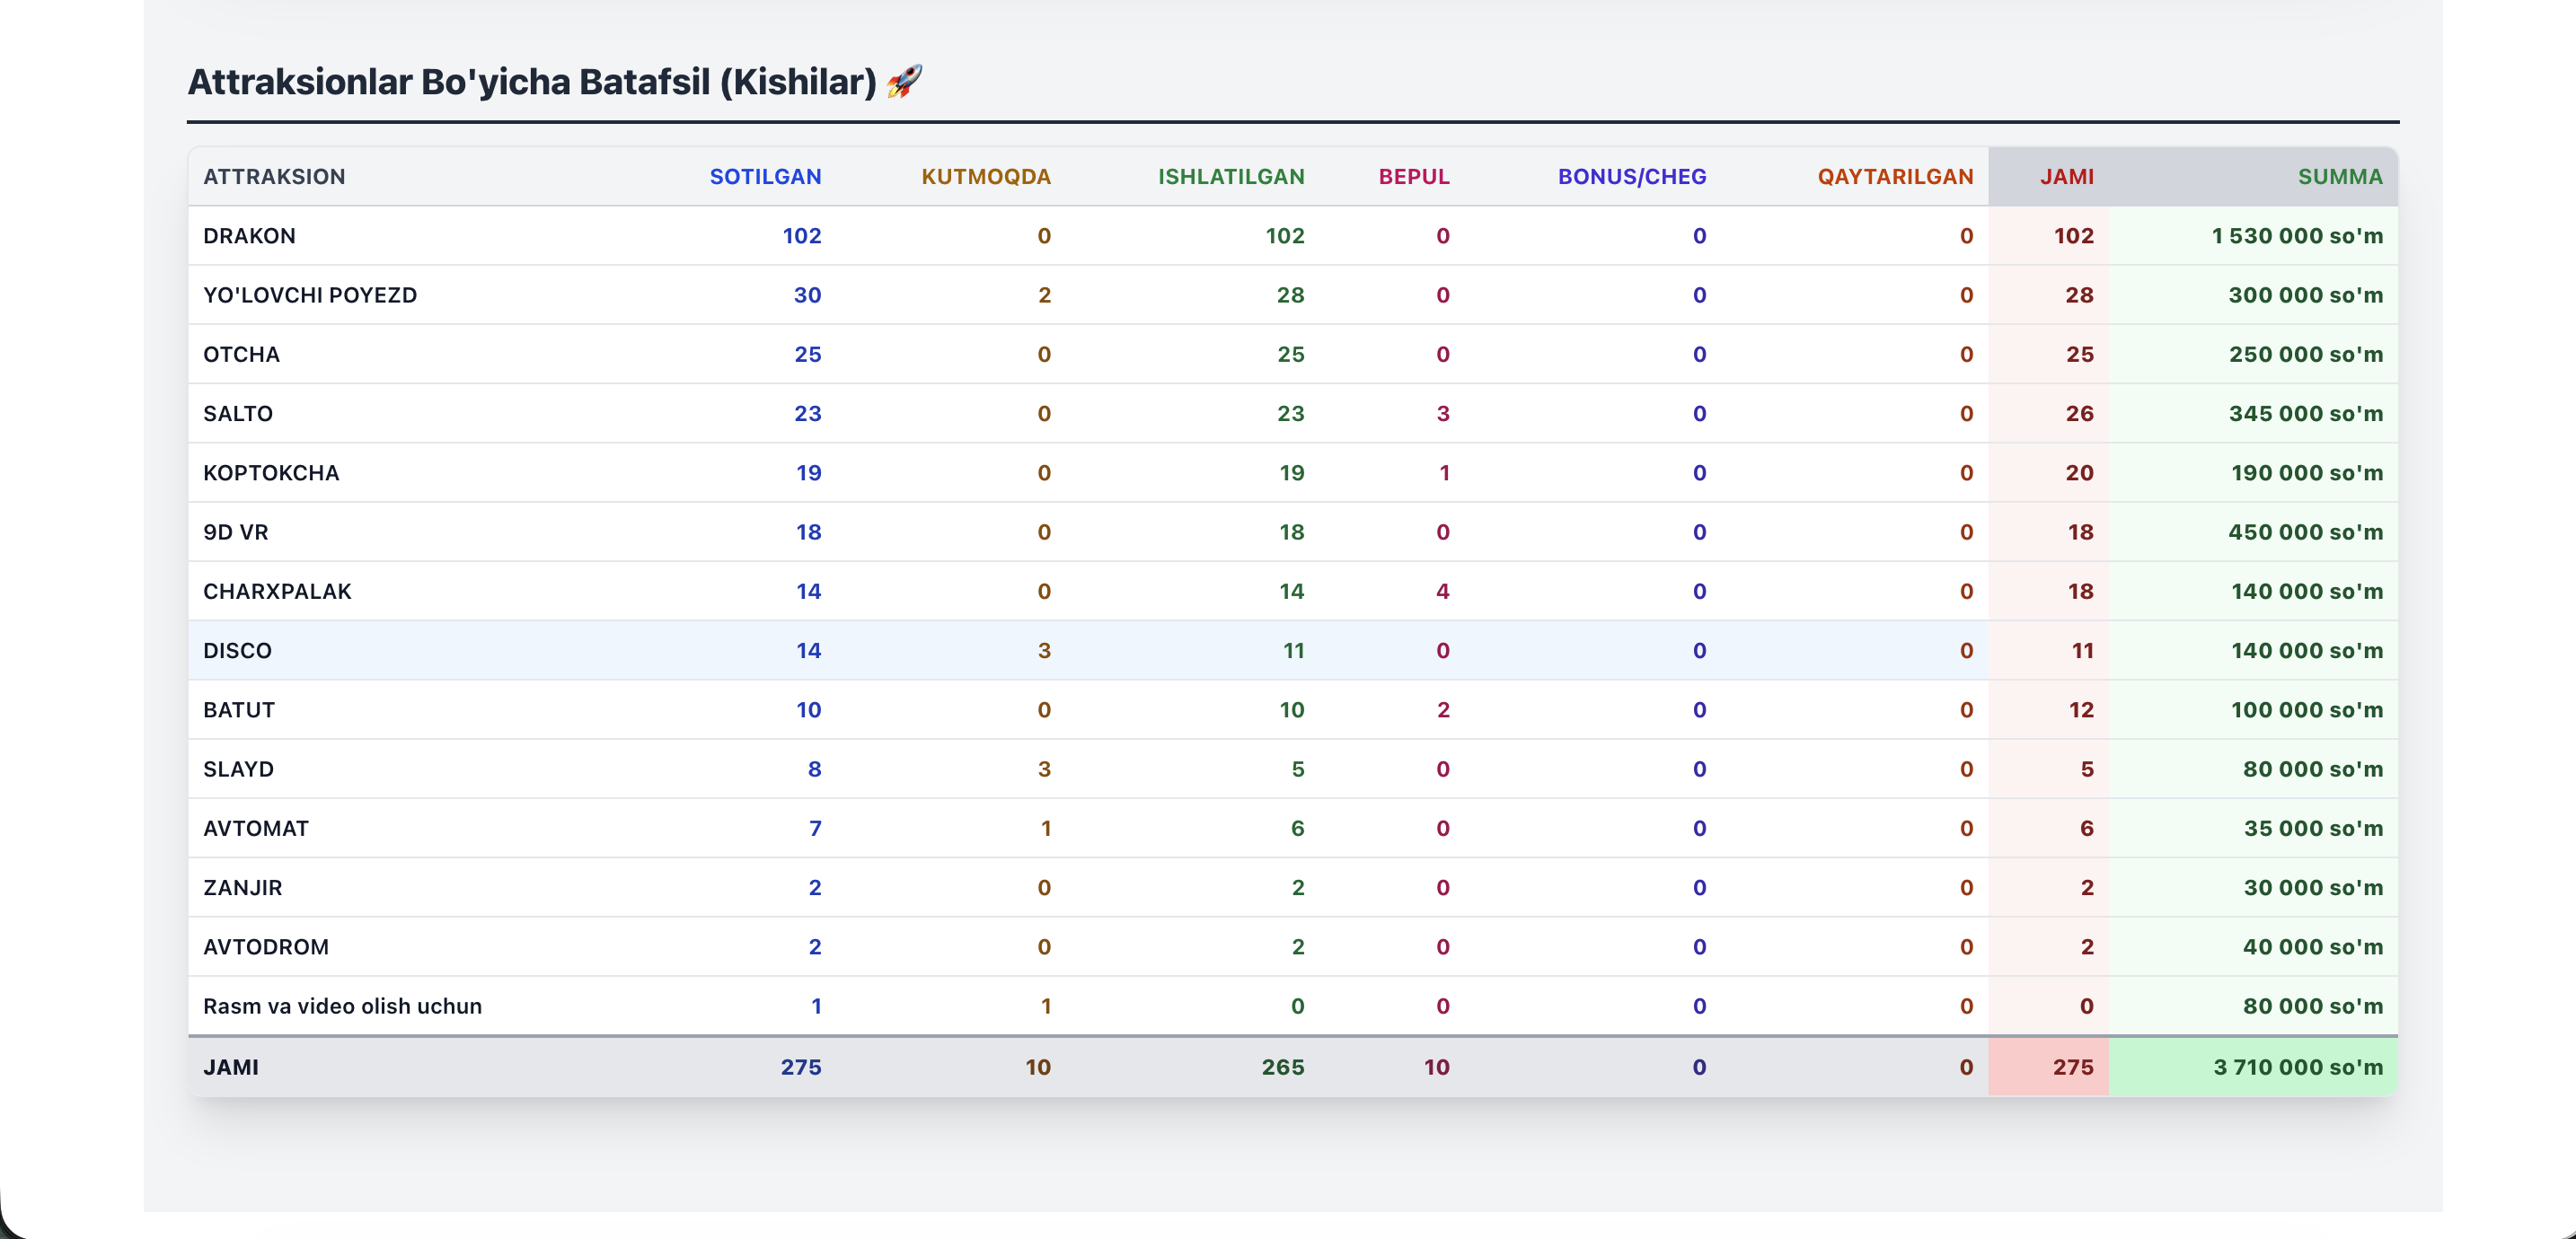Viewport: 2576px width, 1239px height.
Task: Click the BEPUL column header
Action: click(x=1413, y=177)
